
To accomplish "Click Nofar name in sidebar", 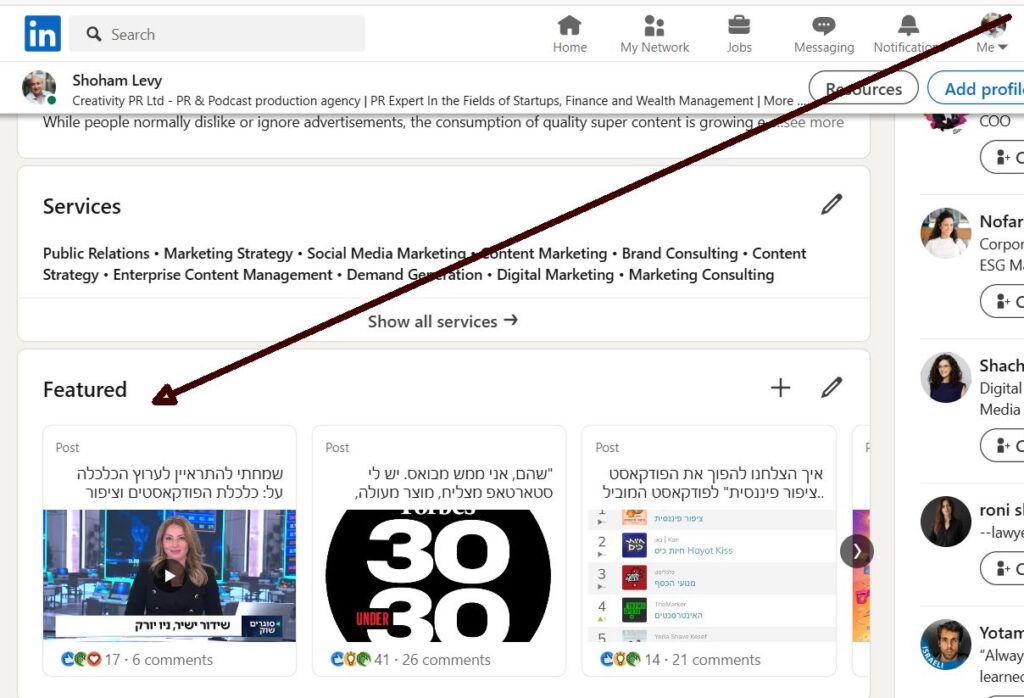I will [x=1001, y=221].
